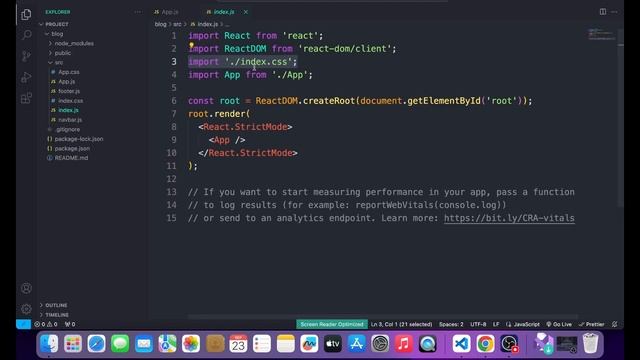Open the Manage gear icon
This screenshot has width=640, height=360.
point(26,309)
